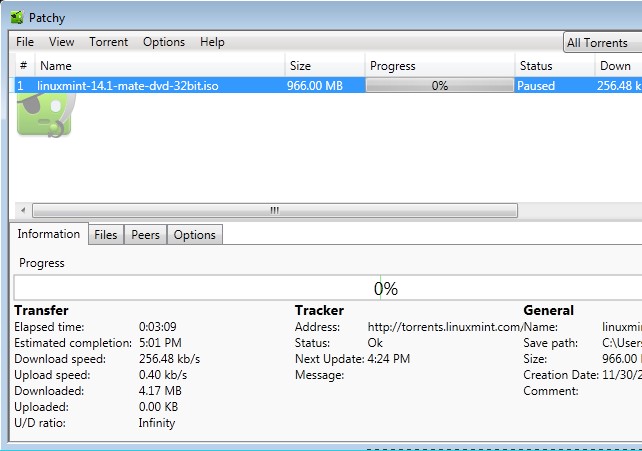This screenshot has width=642, height=451.
Task: Click the Creation Date label in General
Action: coord(561,374)
